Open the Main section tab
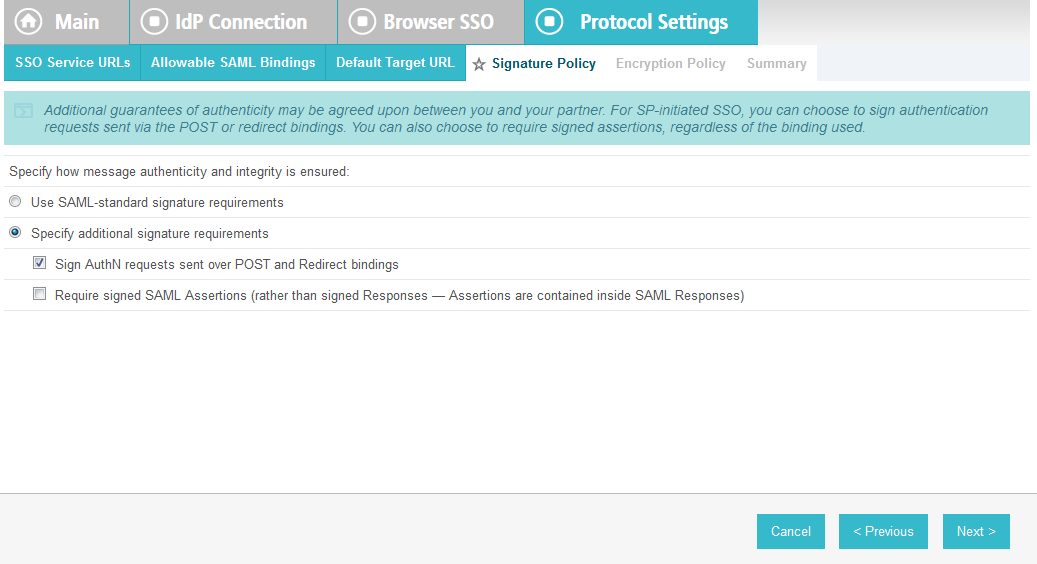 coord(66,22)
